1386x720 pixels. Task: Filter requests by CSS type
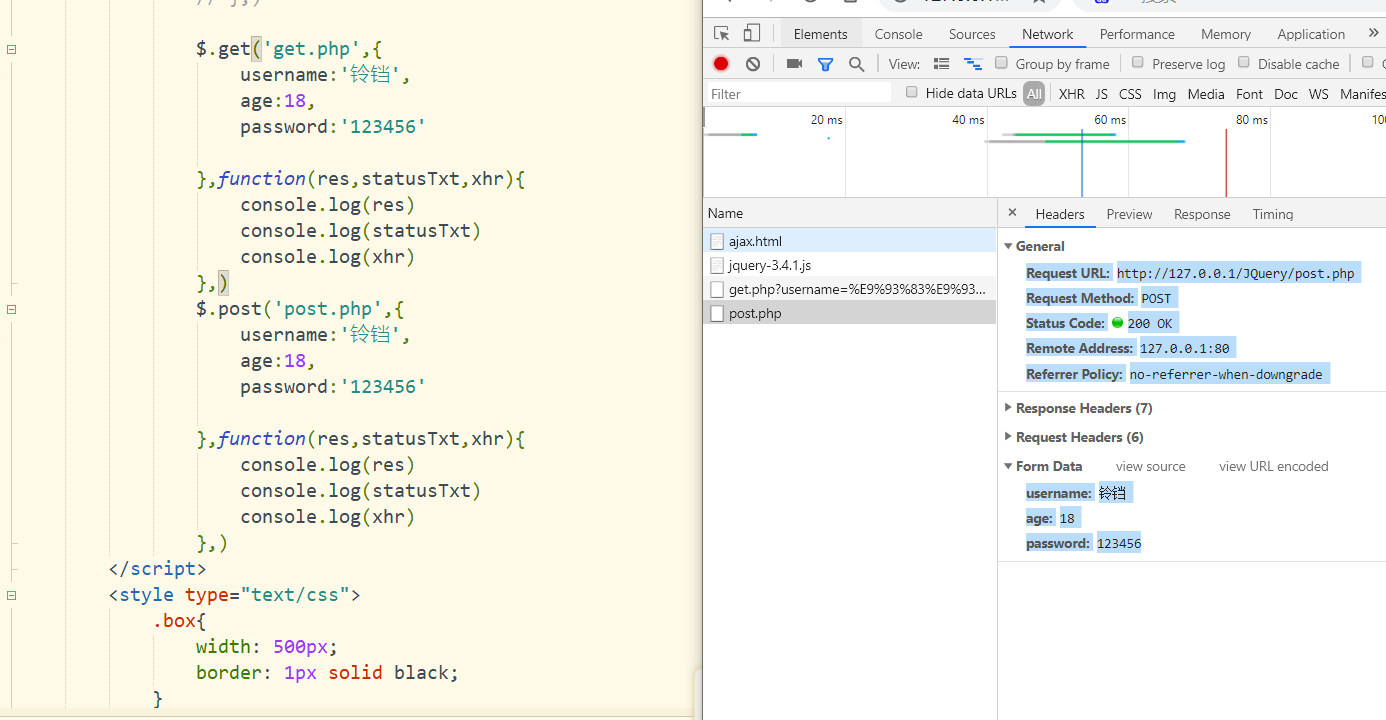click(1130, 94)
